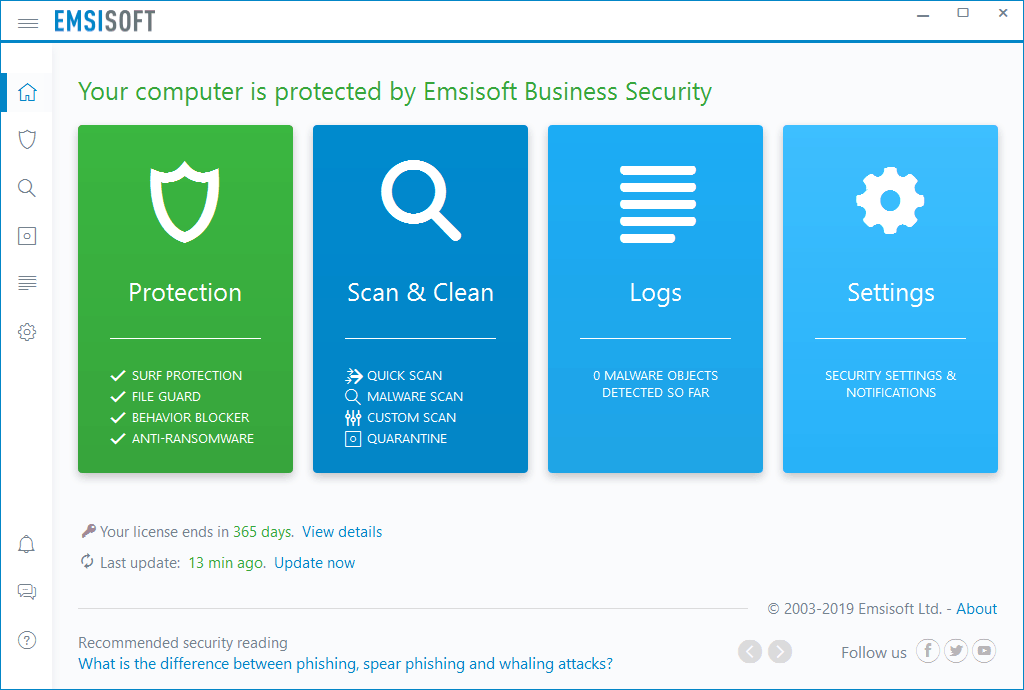The width and height of the screenshot is (1024, 690).
Task: Toggle Behavior Blocker in the Protection tile
Action: point(190,418)
